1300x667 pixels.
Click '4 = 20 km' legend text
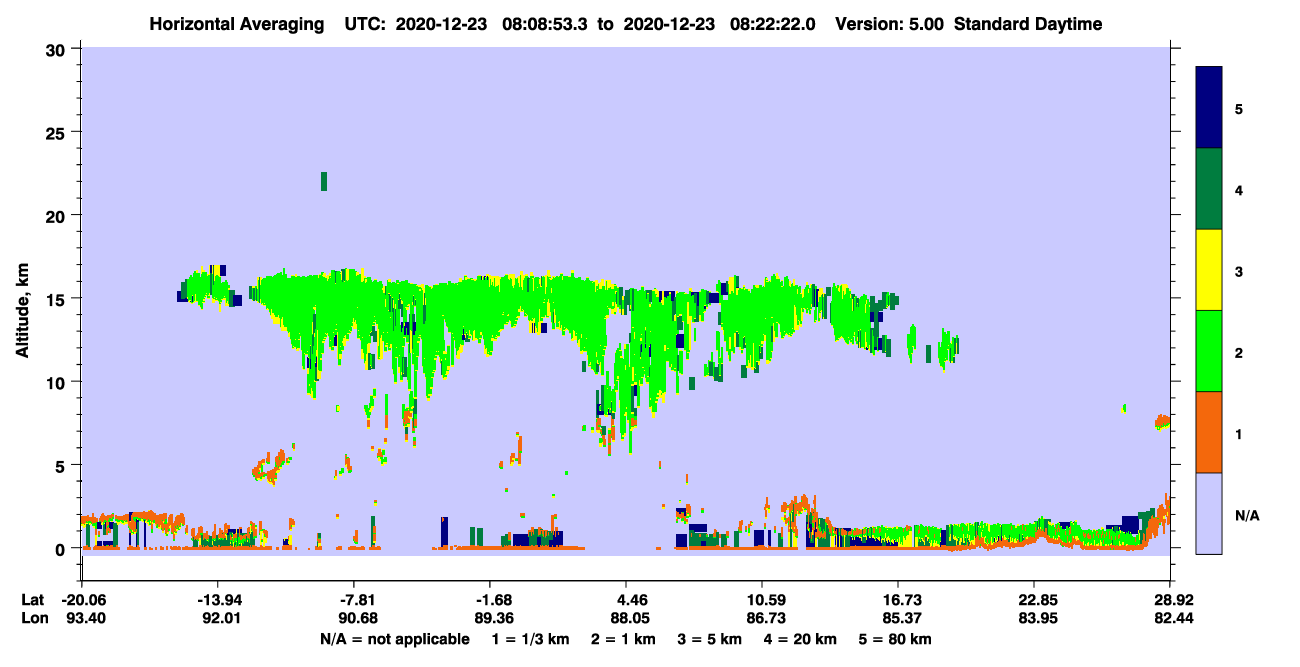798,639
